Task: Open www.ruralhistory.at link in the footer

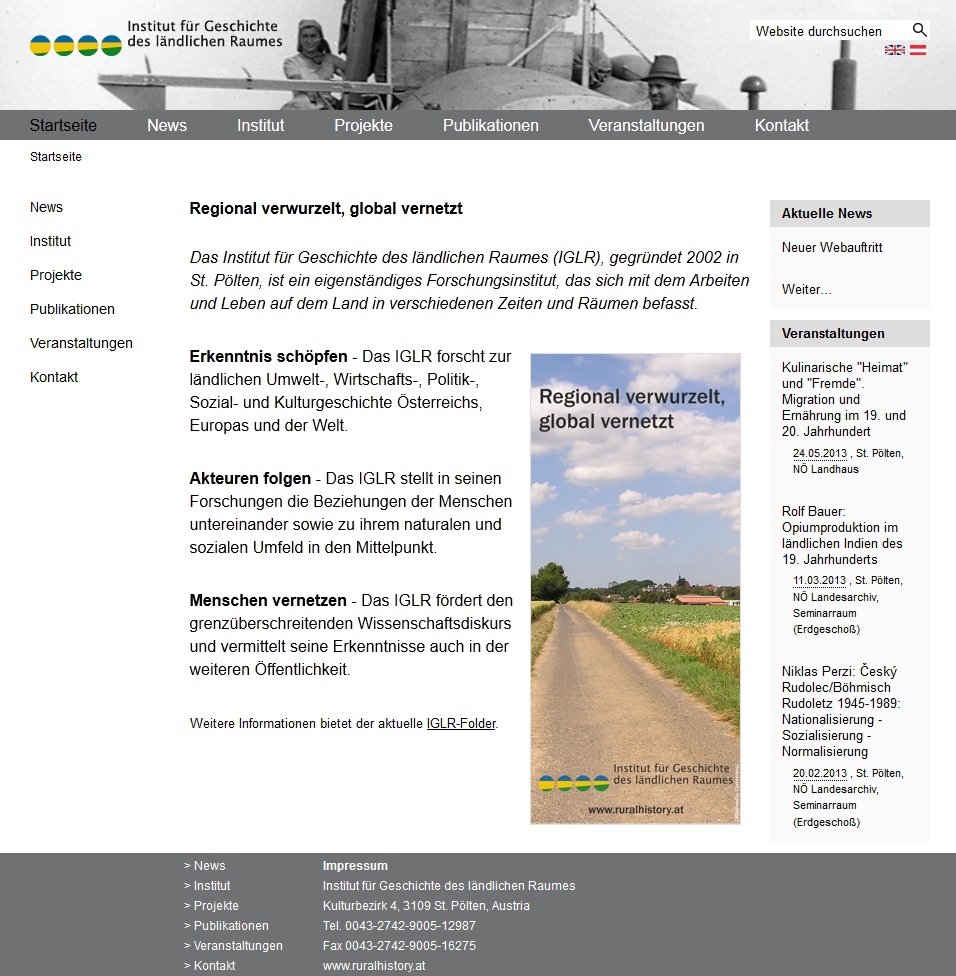Action: click(373, 966)
